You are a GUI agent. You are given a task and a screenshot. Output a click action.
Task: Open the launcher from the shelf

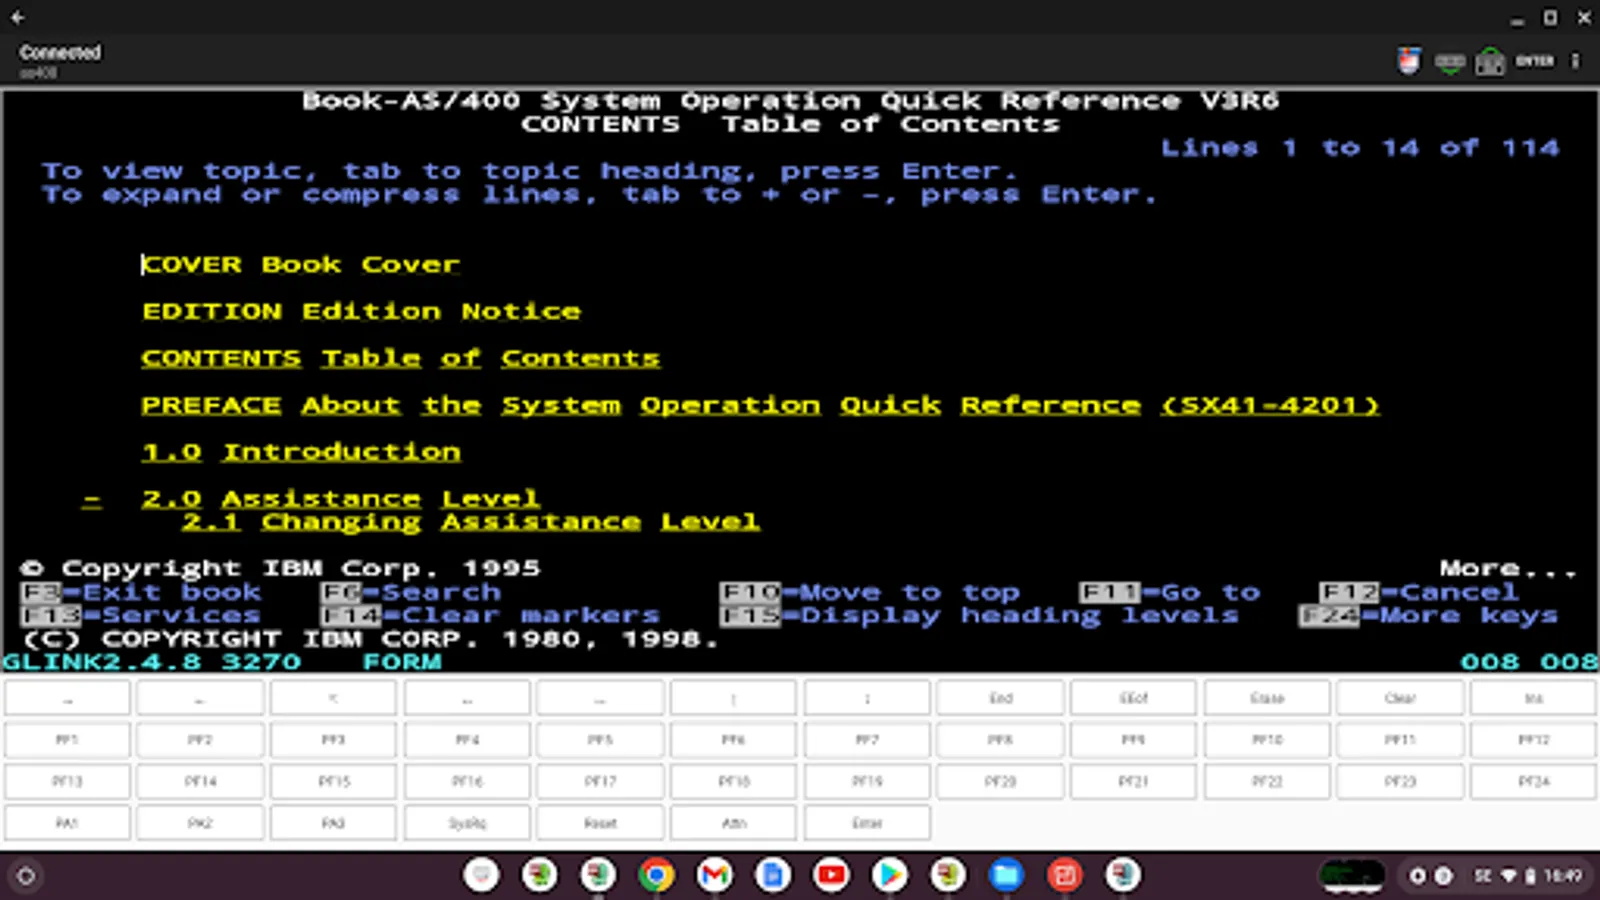[x=26, y=876]
